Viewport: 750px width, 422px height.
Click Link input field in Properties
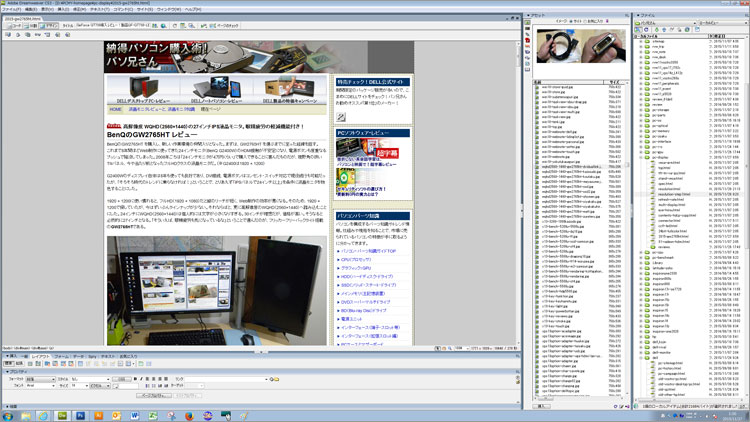coord(225,379)
